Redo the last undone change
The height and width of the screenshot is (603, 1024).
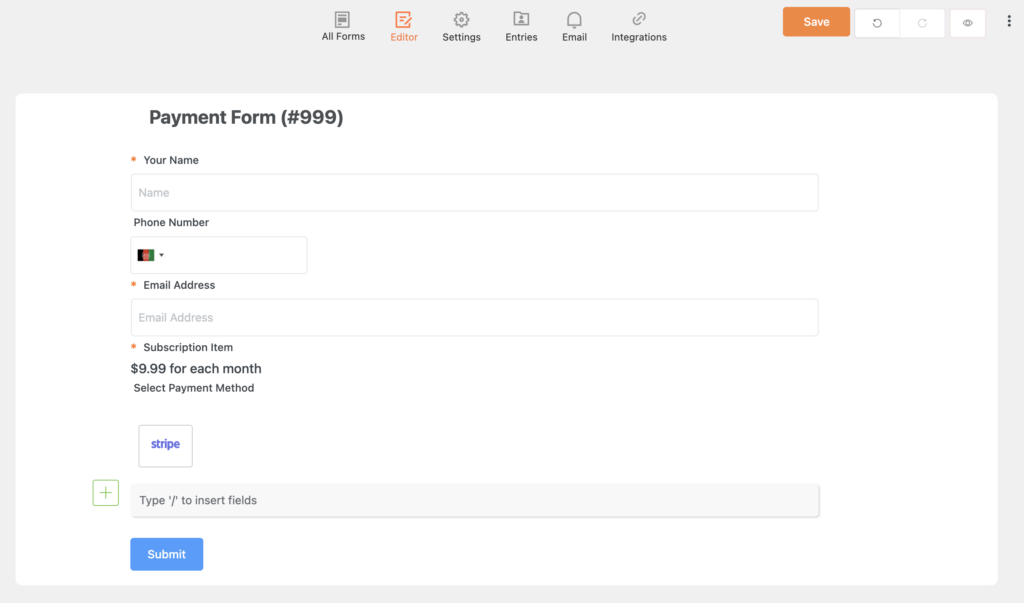click(922, 23)
